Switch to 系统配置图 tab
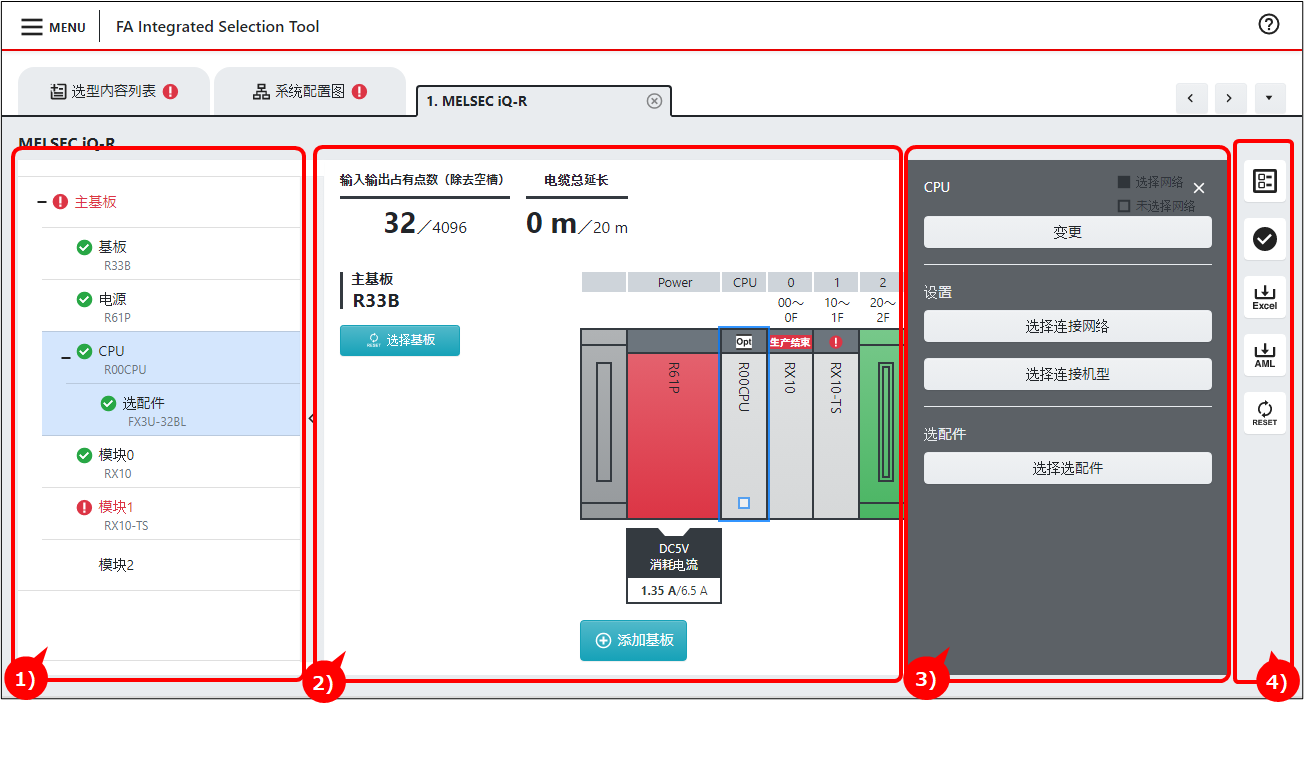 [x=309, y=92]
